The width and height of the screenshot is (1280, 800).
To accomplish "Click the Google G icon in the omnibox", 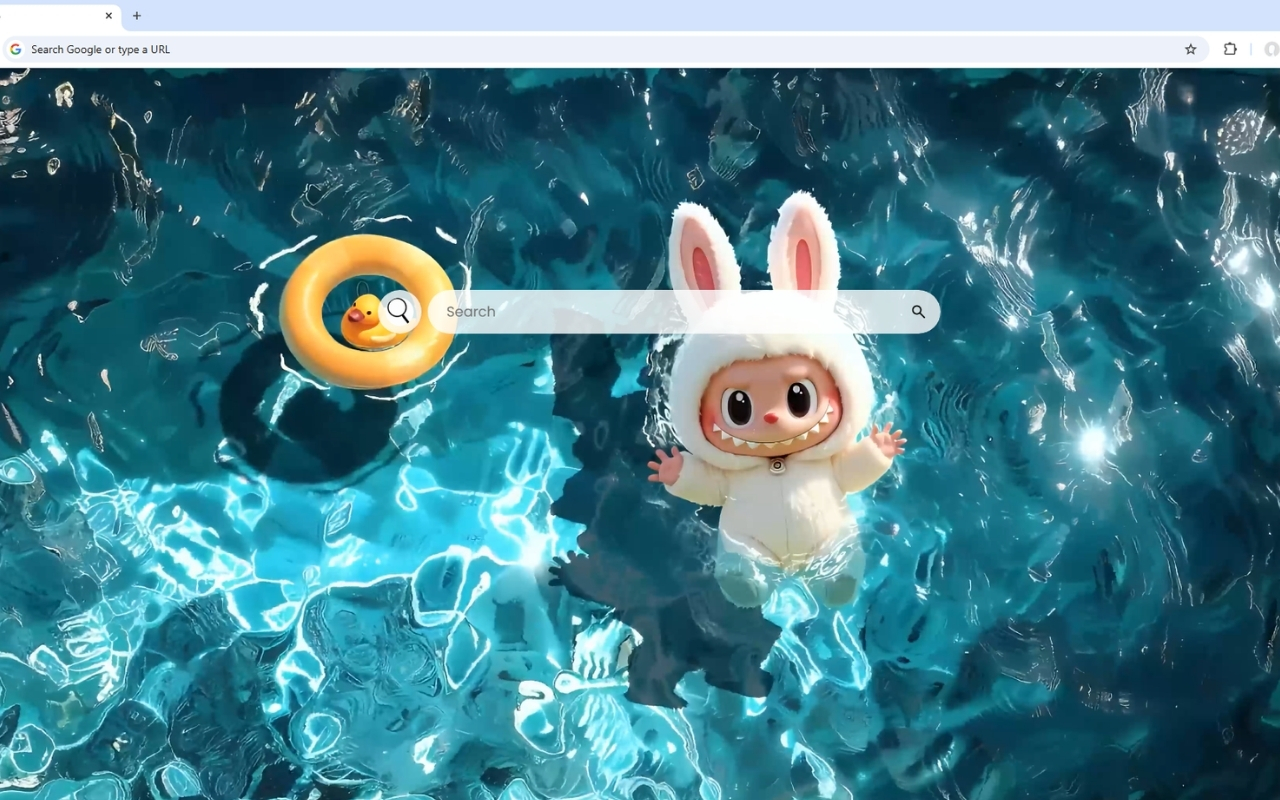I will point(15,48).
